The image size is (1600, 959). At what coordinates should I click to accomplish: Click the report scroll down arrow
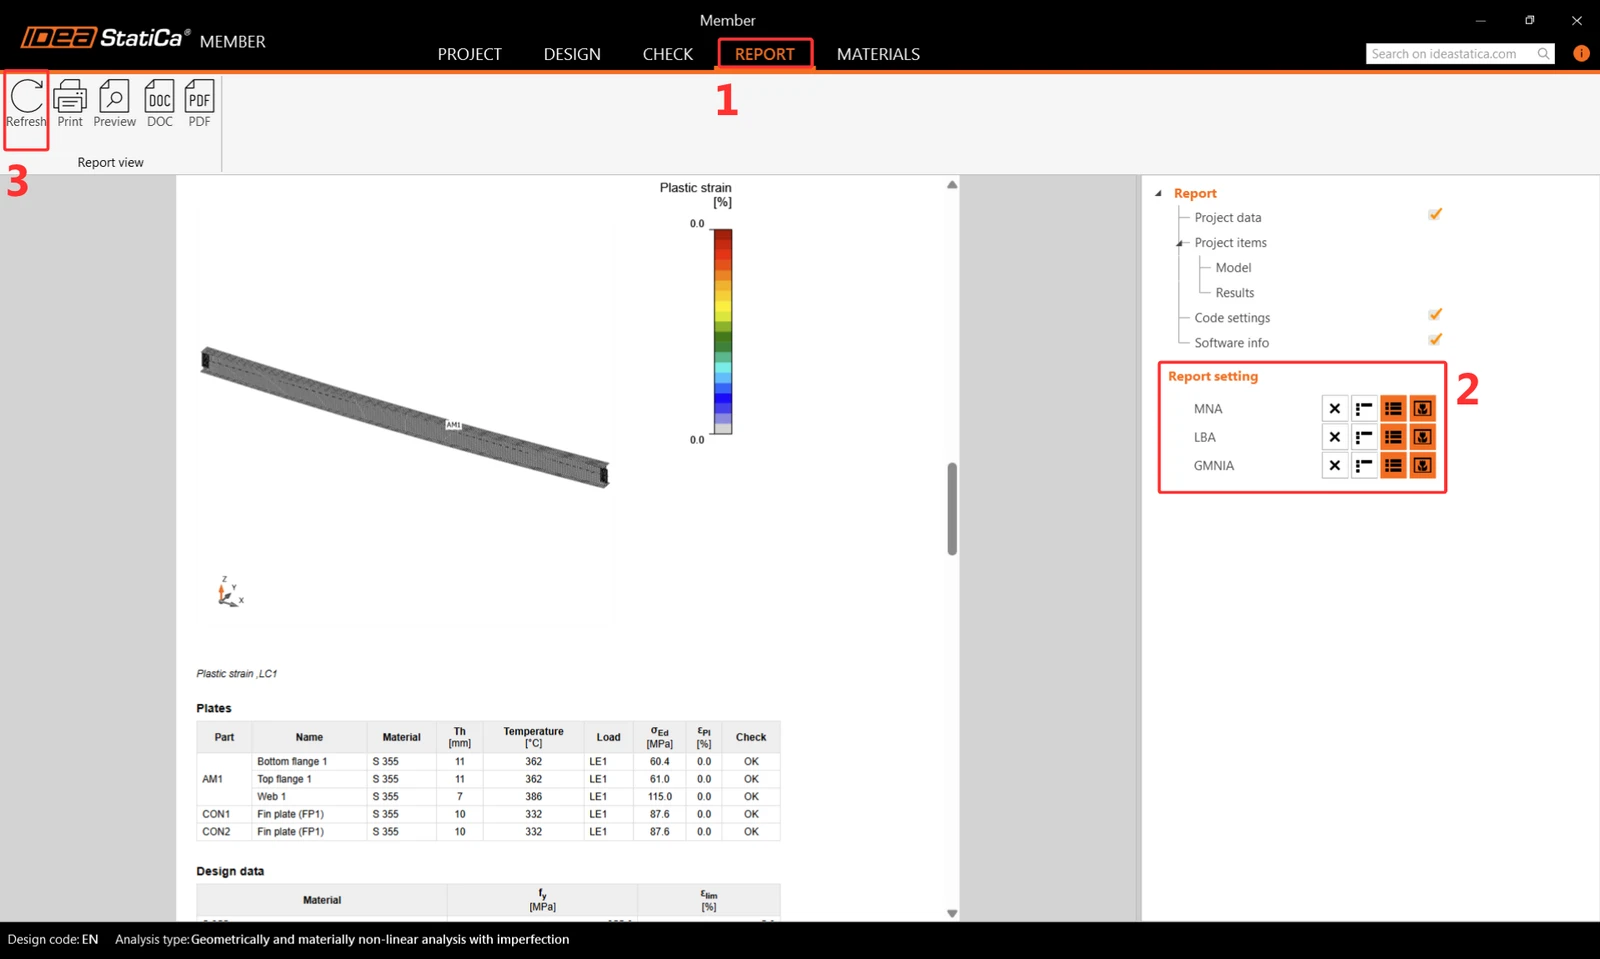tap(952, 913)
